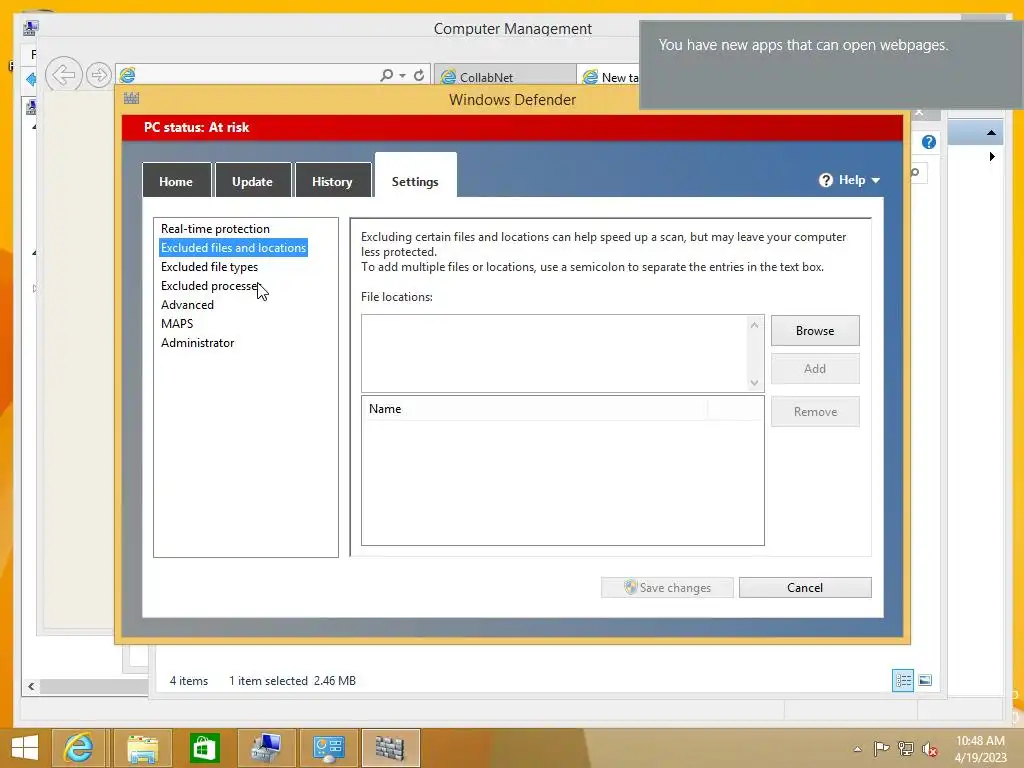
Task: Click the browser Refresh icon
Action: pyautogui.click(x=419, y=75)
